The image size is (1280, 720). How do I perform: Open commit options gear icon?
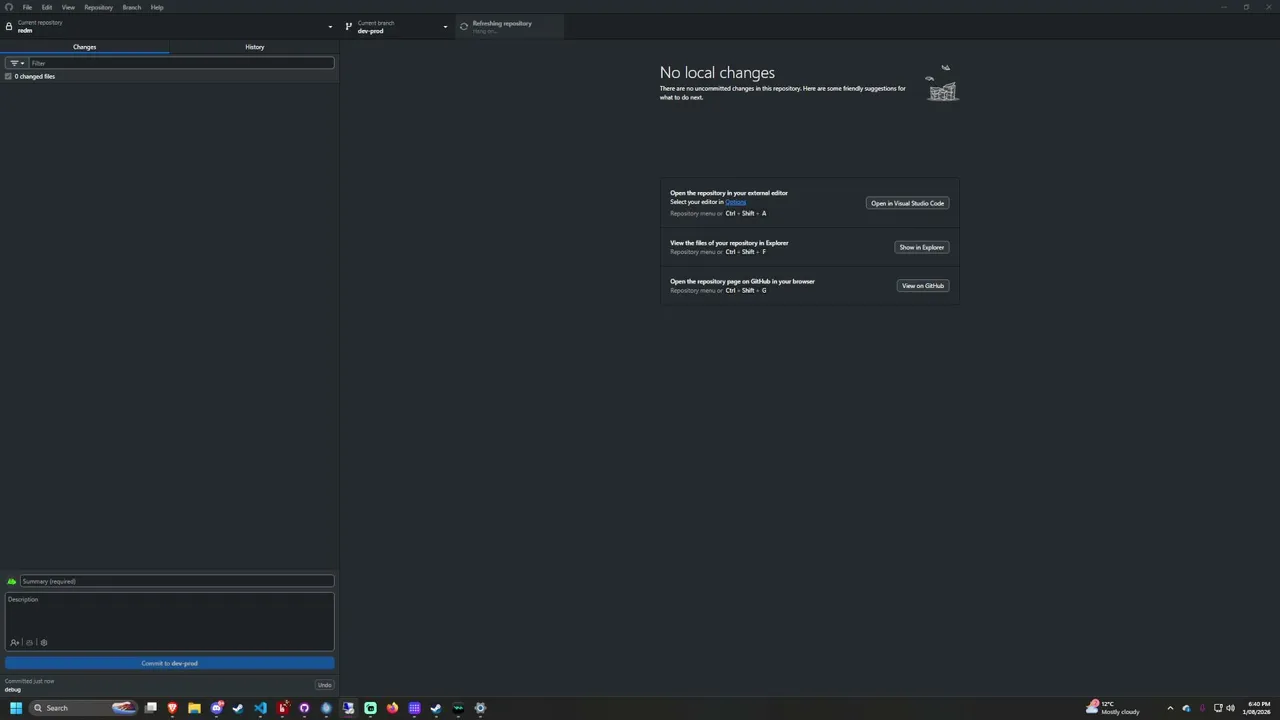(44, 643)
